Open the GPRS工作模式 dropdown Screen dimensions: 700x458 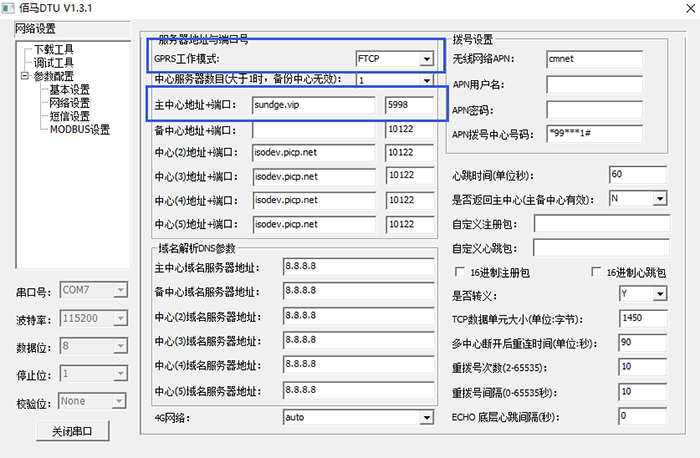(x=427, y=60)
